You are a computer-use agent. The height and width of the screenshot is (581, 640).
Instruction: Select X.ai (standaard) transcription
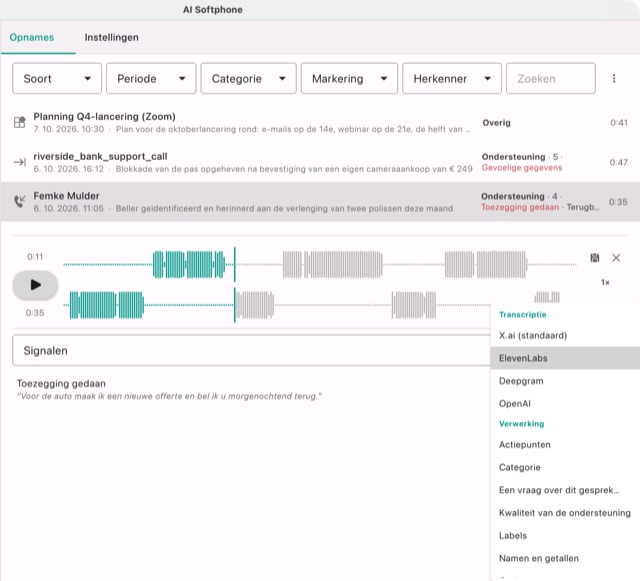tap(565, 336)
